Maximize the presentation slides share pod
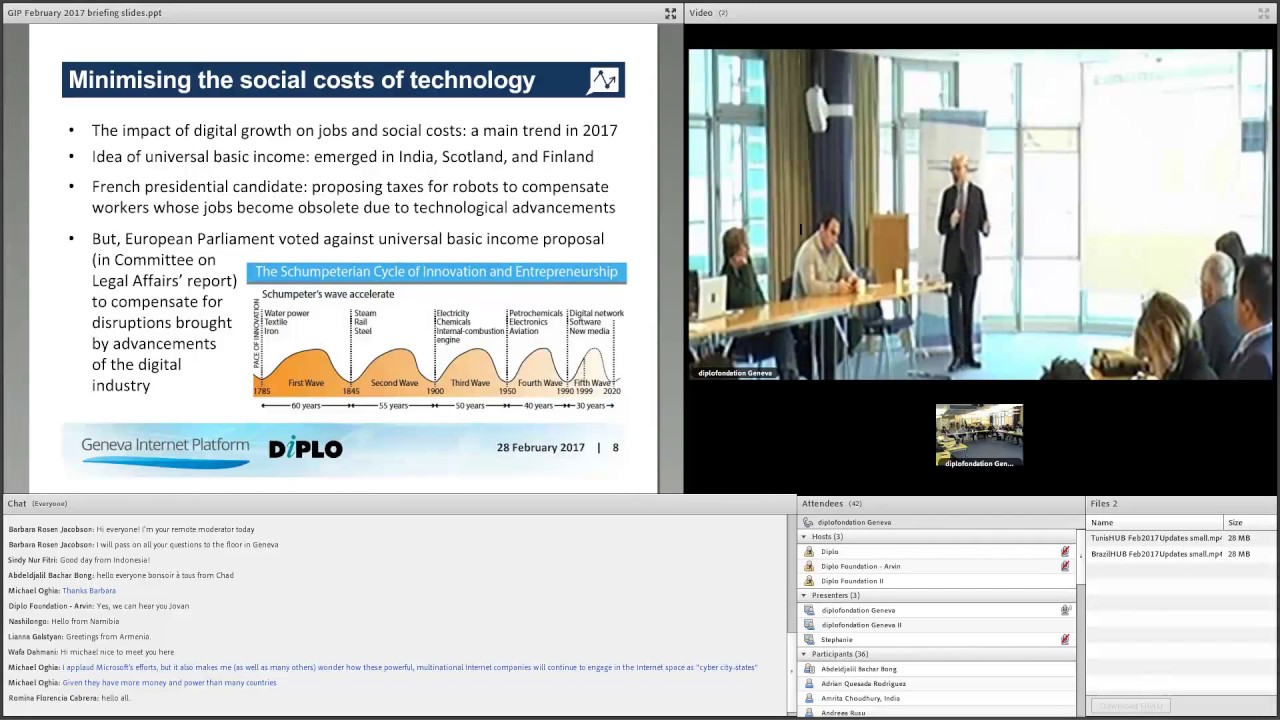Image resolution: width=1280 pixels, height=720 pixels. [670, 13]
